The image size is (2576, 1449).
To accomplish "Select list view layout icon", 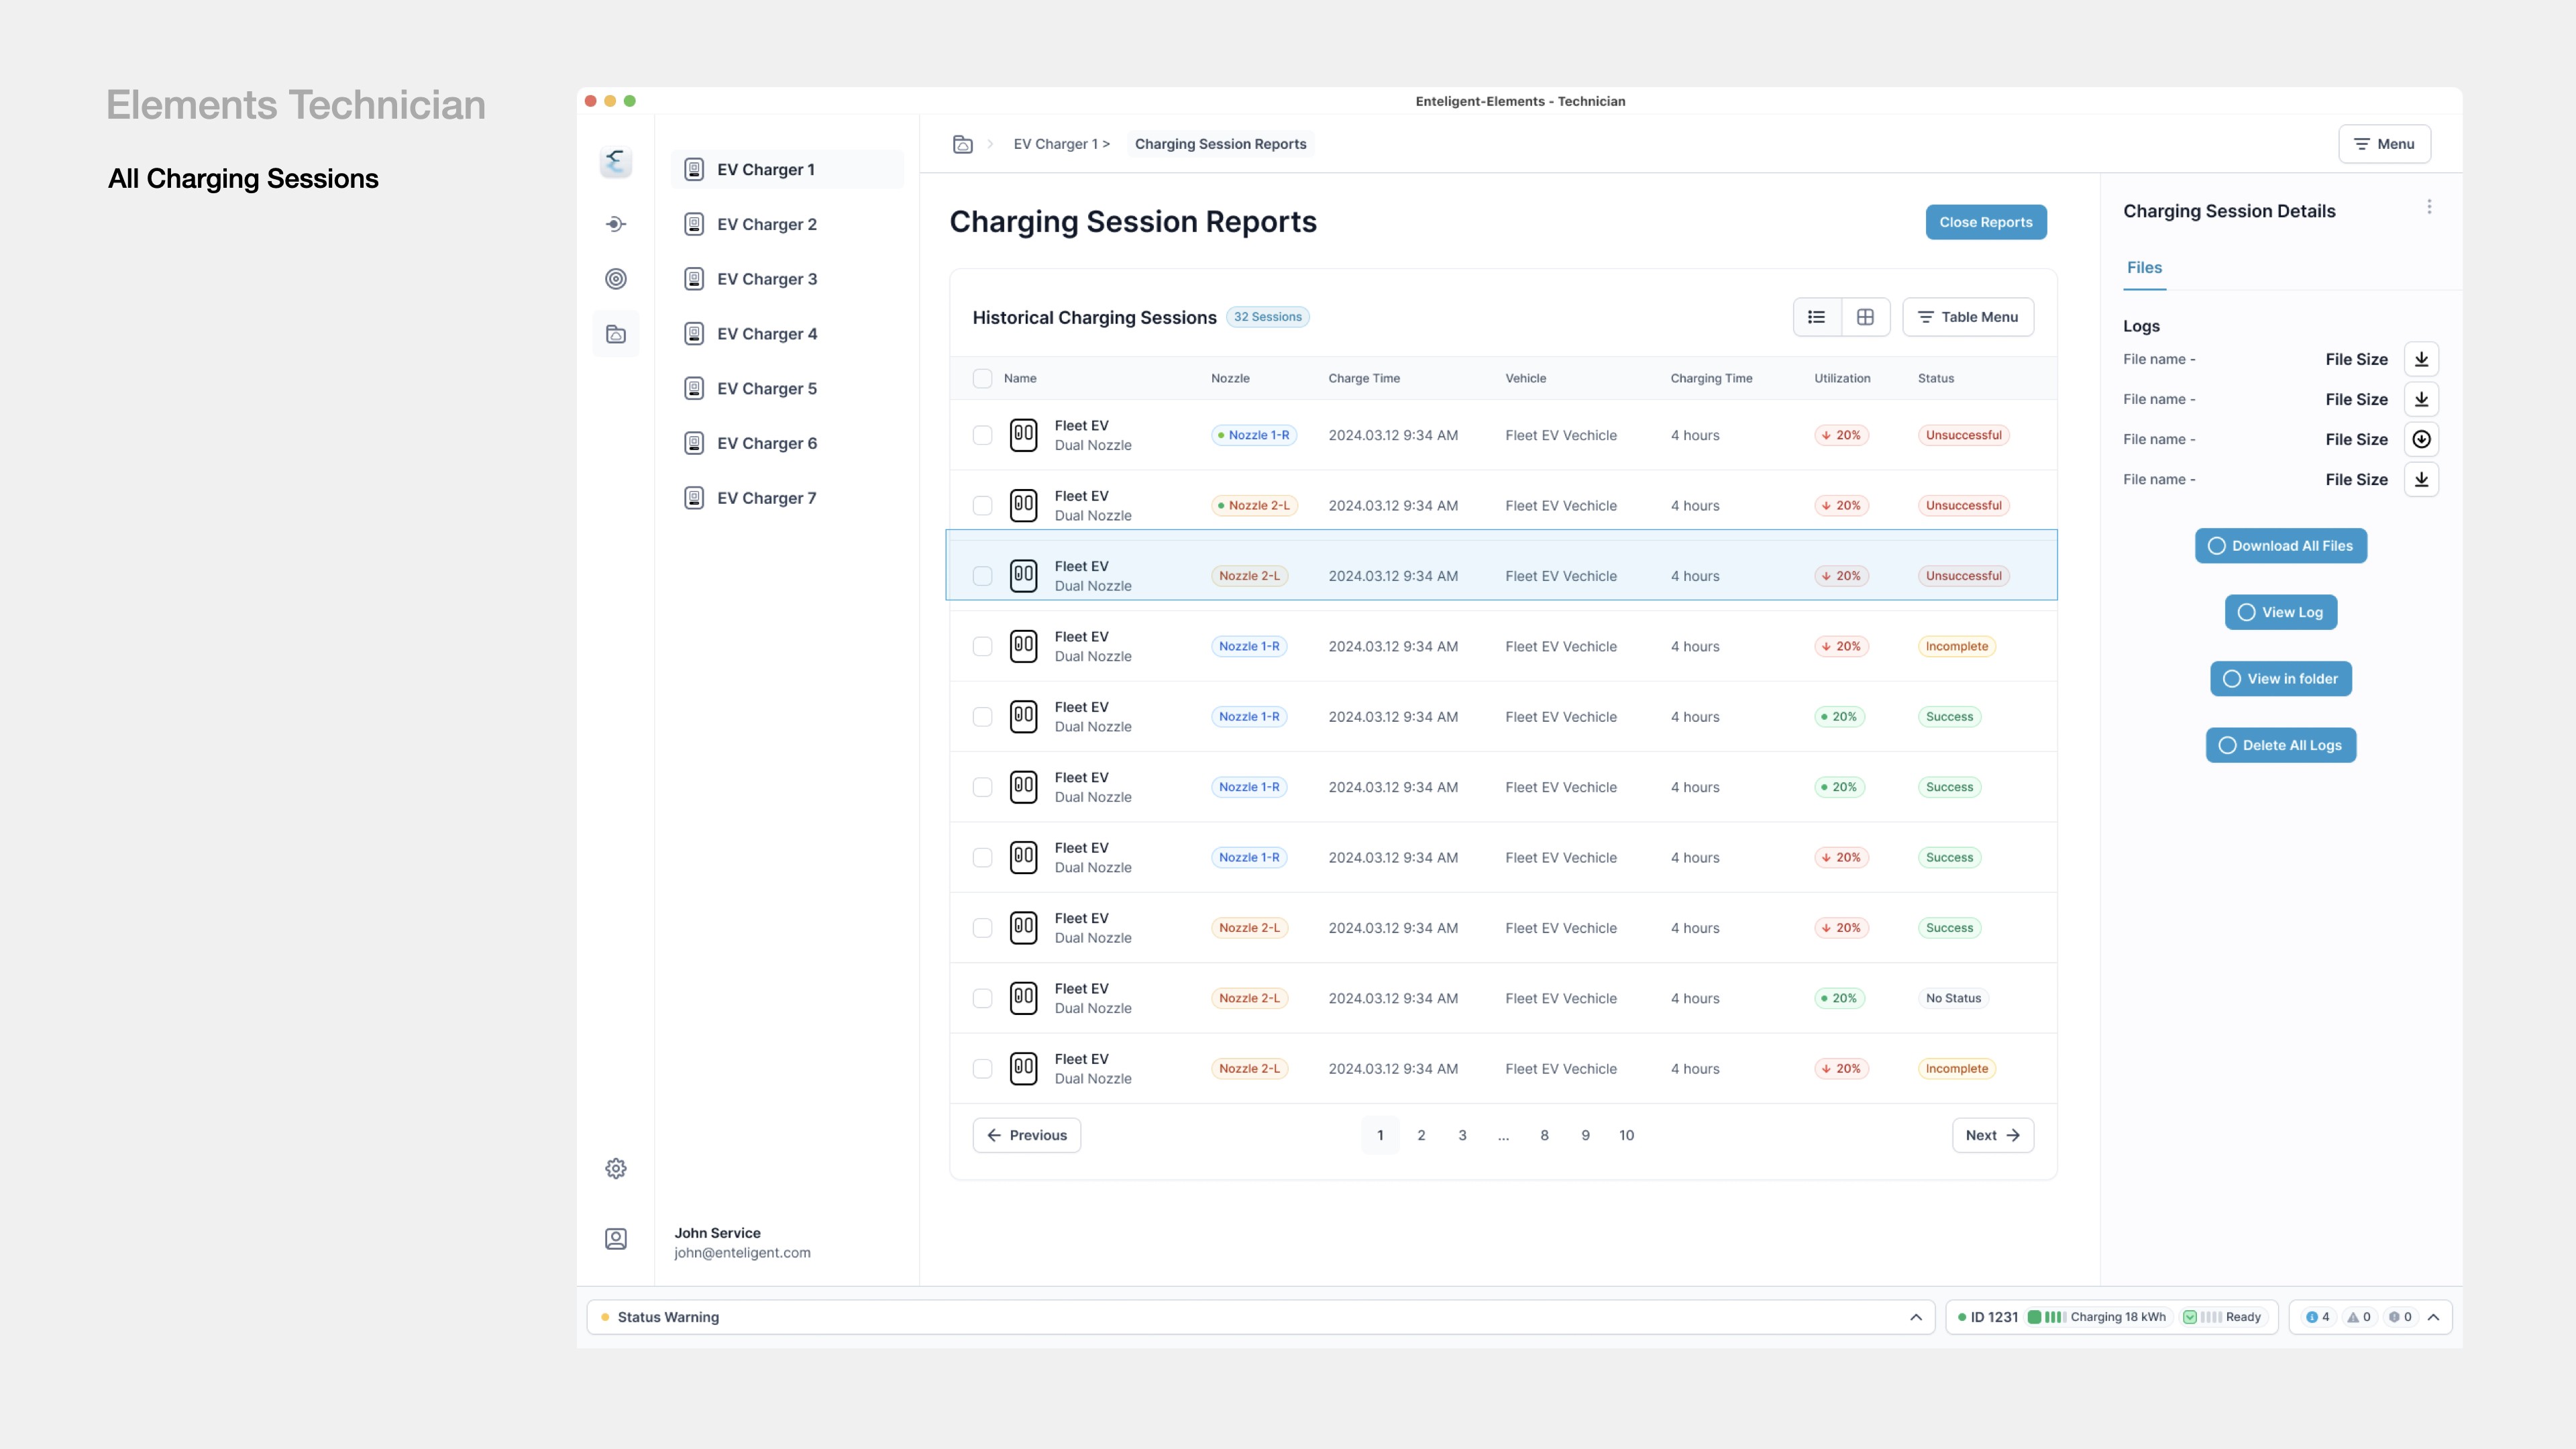I will click(x=1817, y=317).
